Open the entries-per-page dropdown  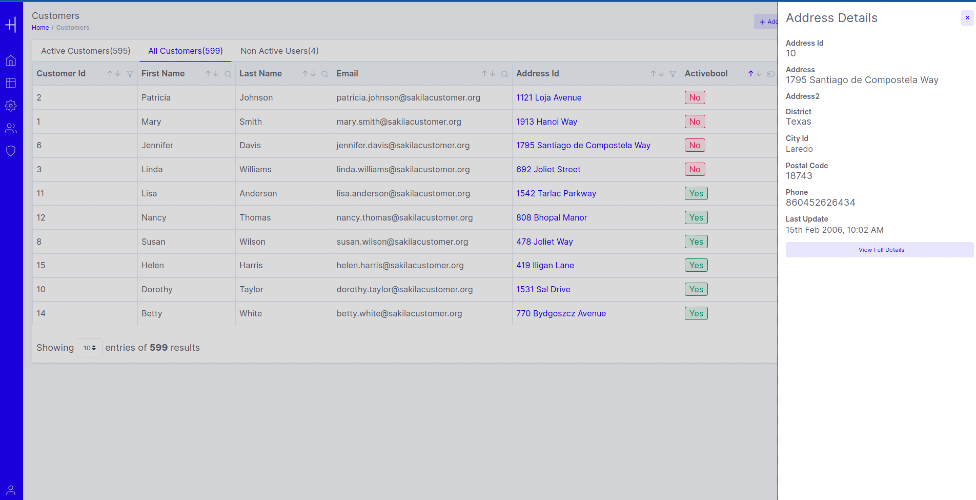(x=90, y=347)
